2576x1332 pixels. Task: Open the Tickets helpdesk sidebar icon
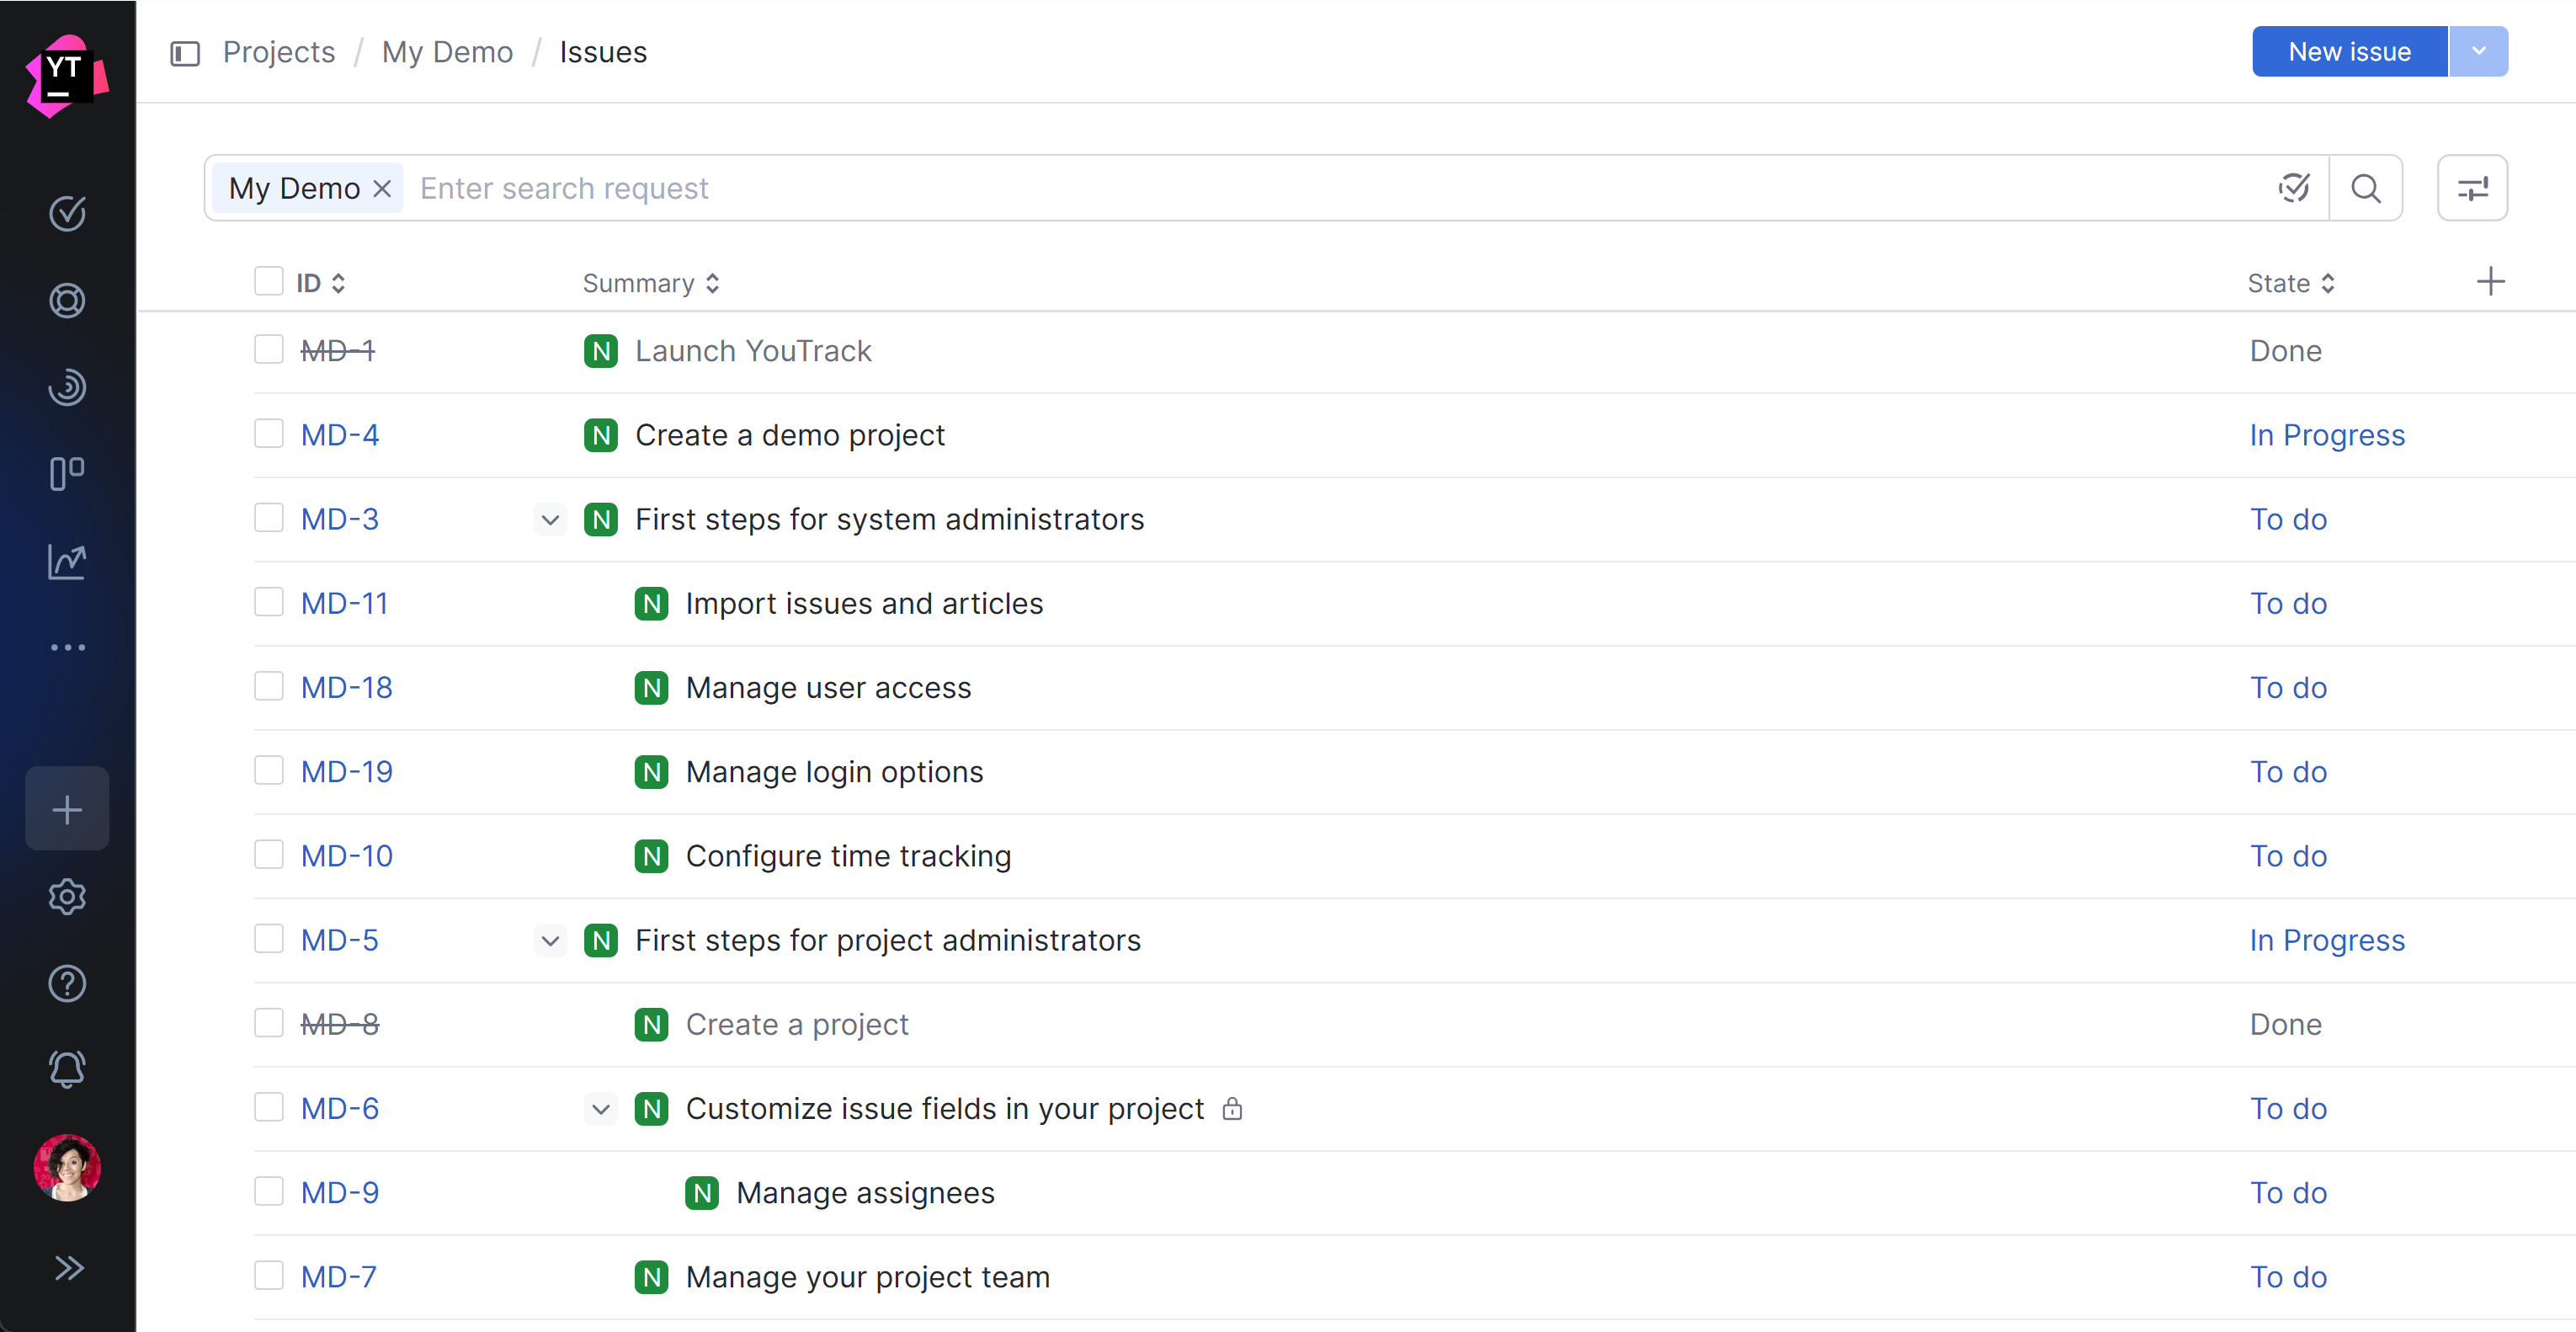67,300
